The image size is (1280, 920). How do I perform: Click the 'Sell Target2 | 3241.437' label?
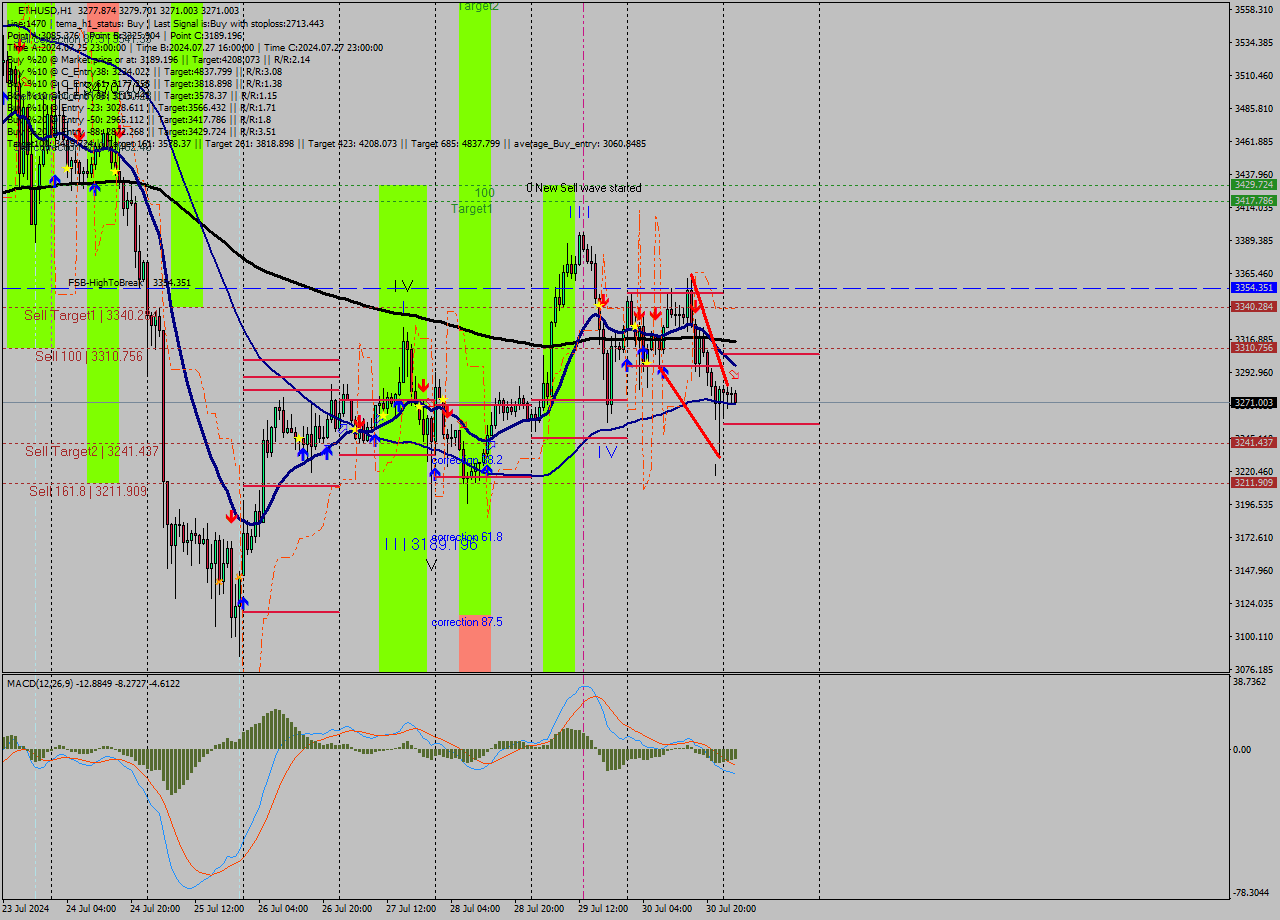click(92, 452)
